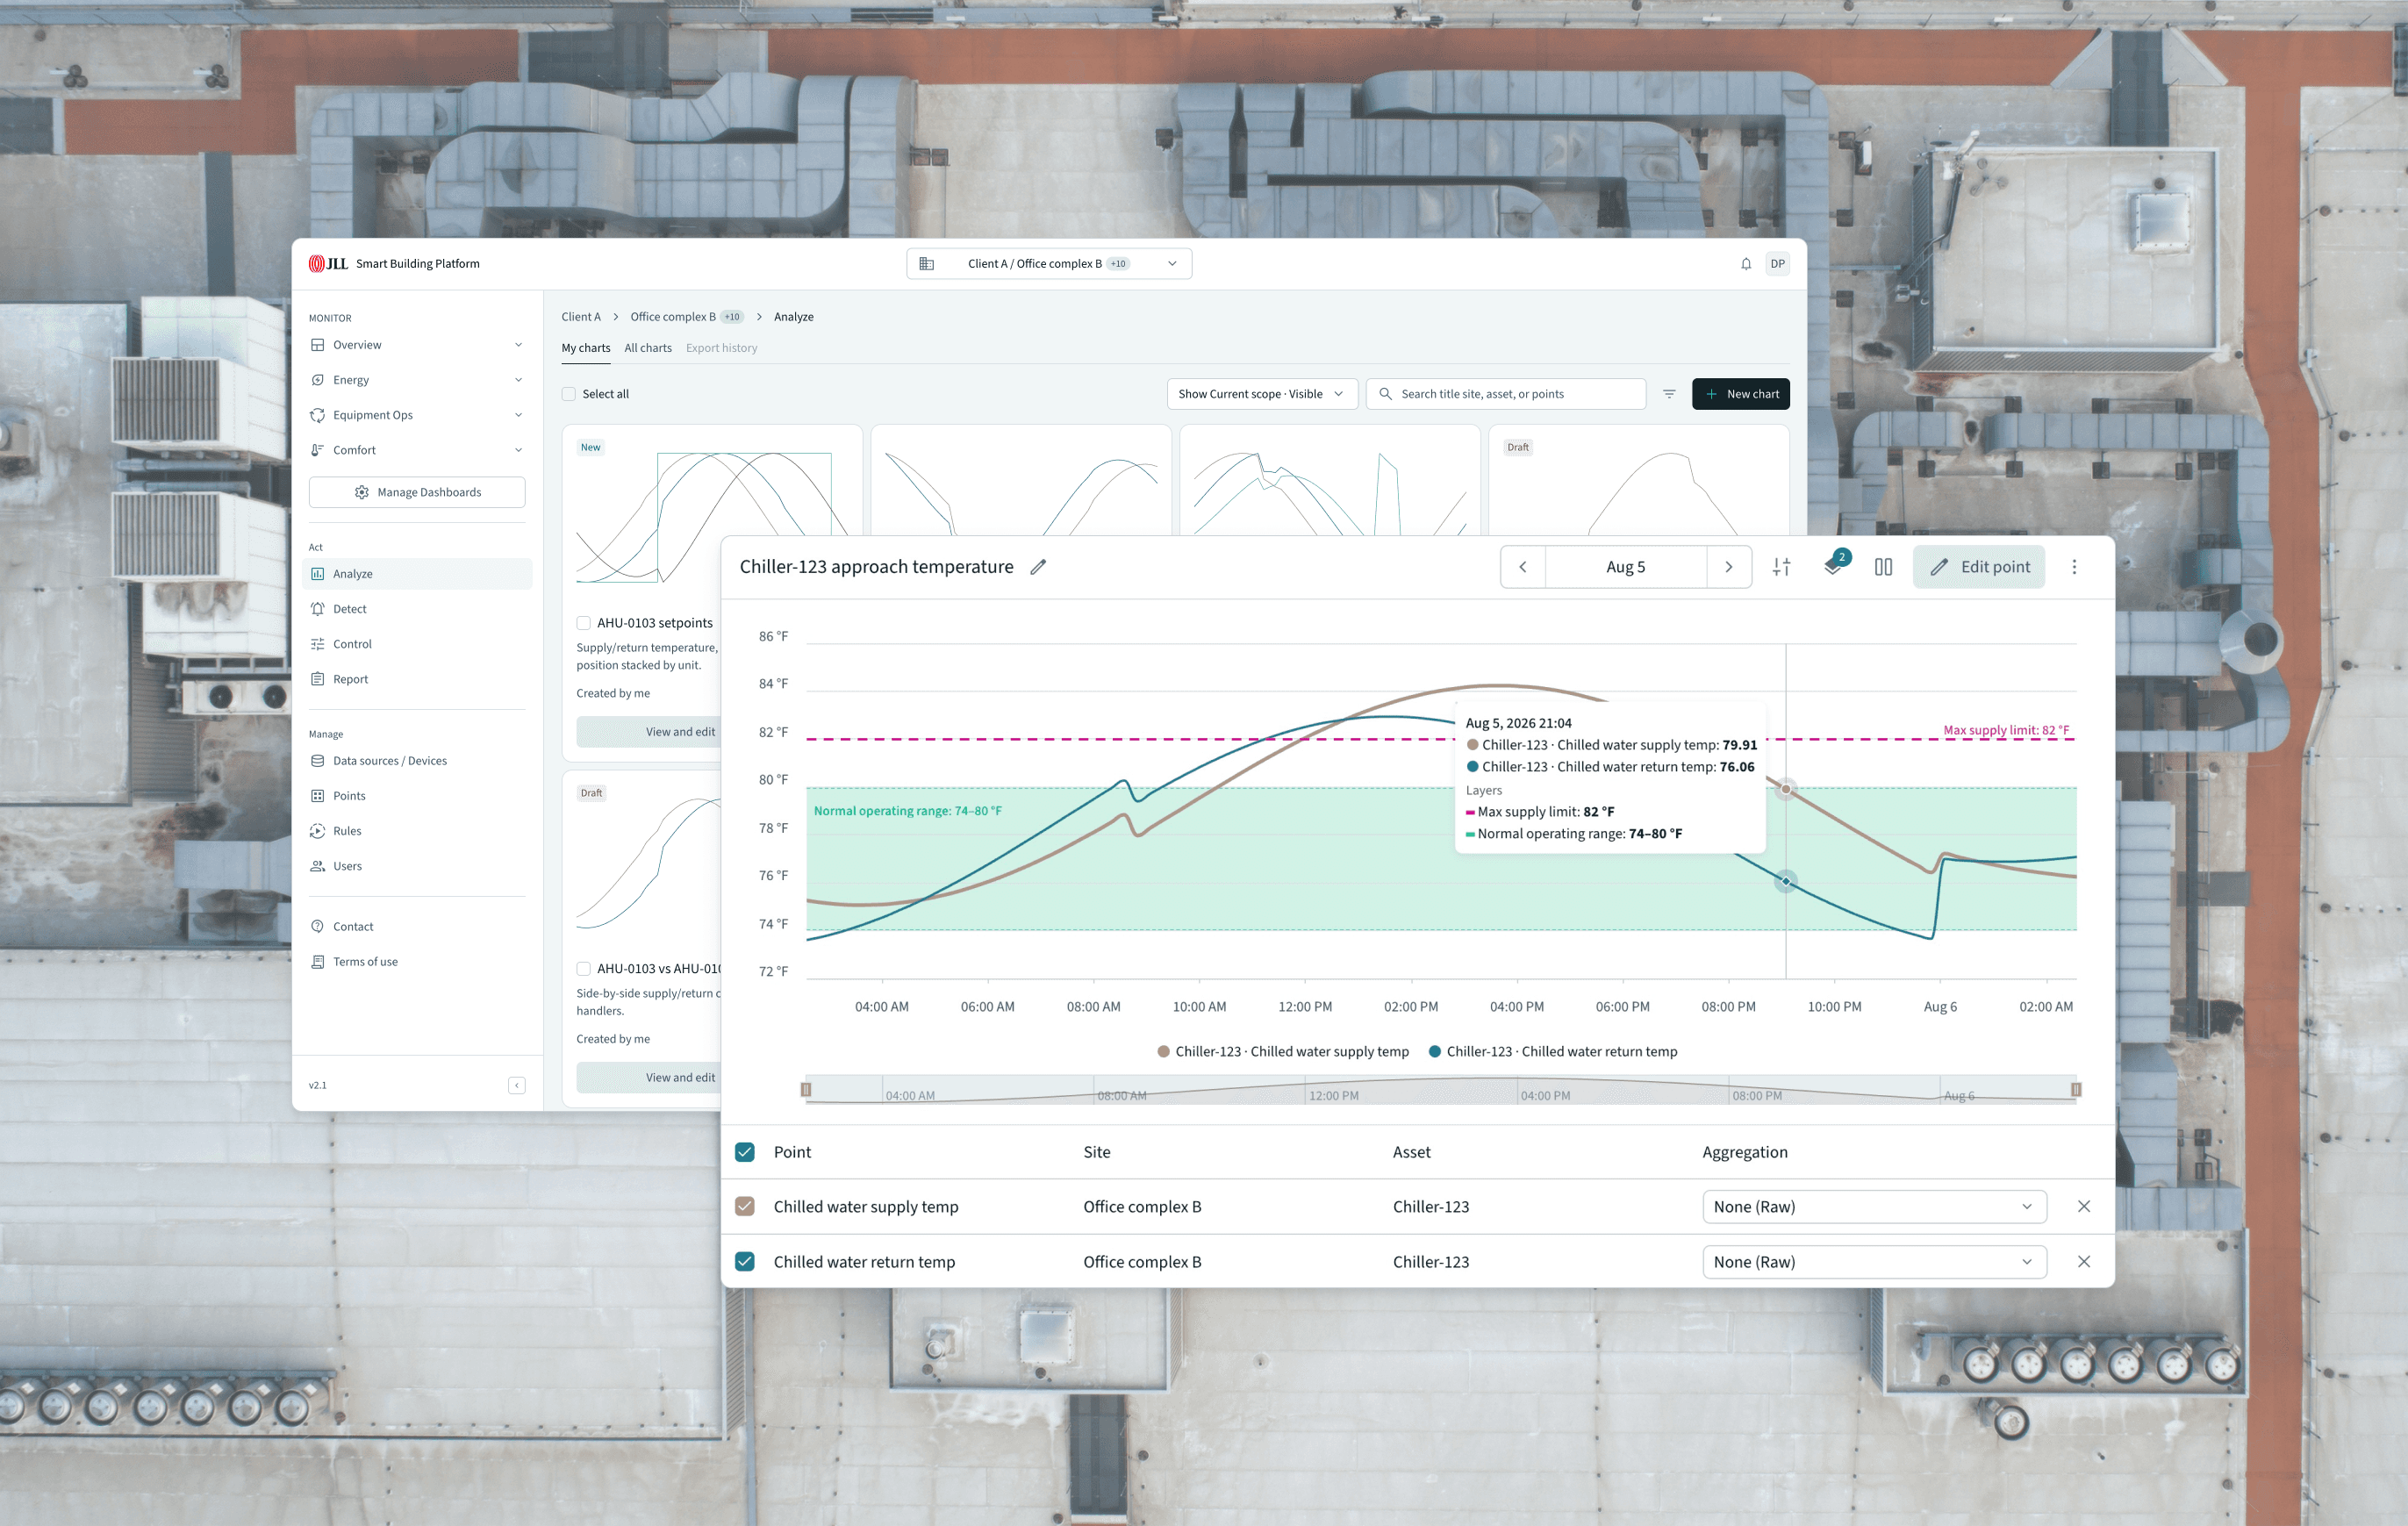Click supply temp data point marker at 21:04
Screen dimensions: 2408x1526
(1786, 789)
